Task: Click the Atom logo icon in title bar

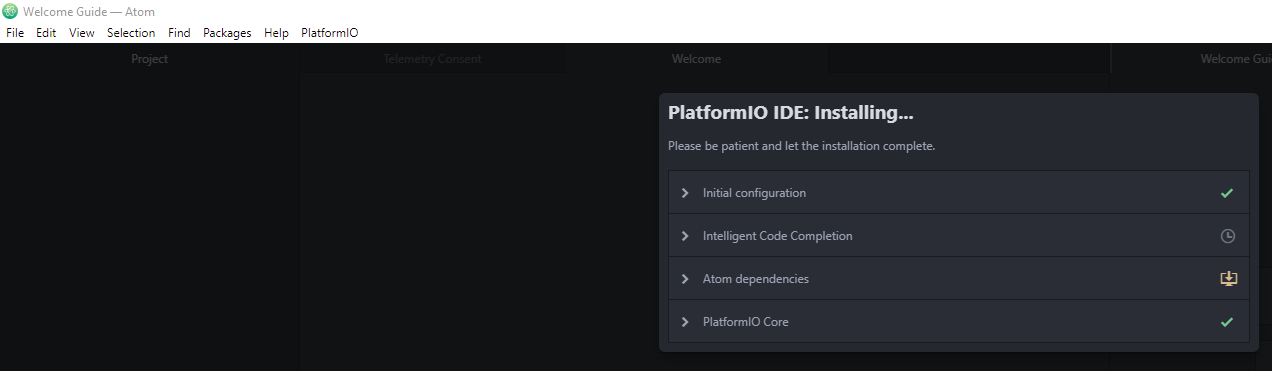Action: [x=10, y=12]
